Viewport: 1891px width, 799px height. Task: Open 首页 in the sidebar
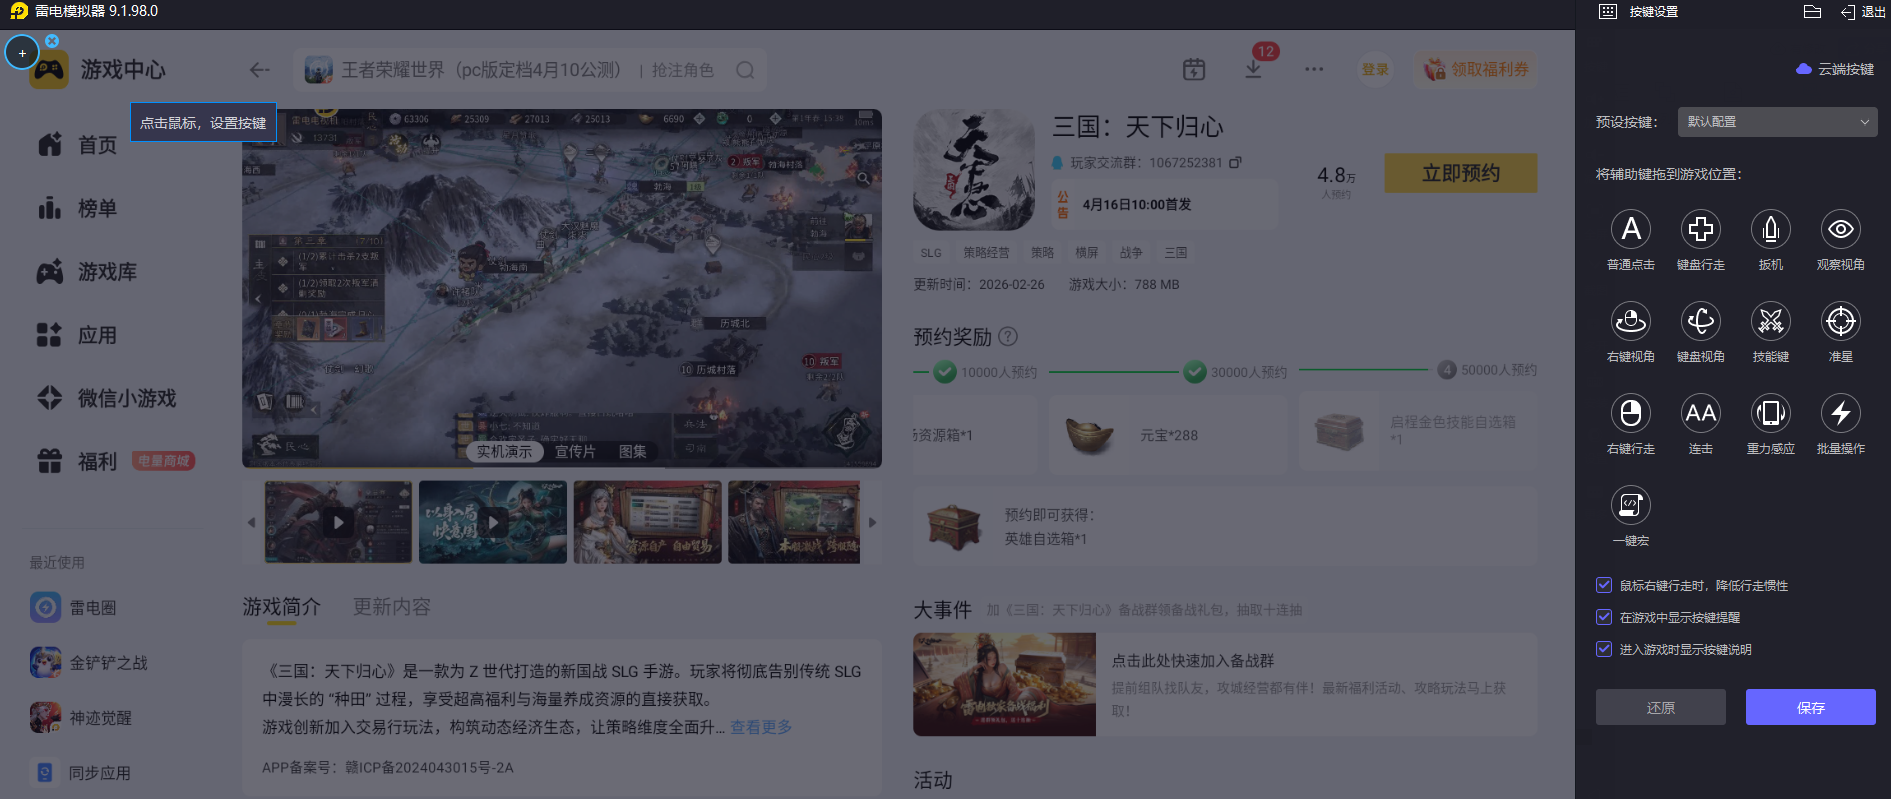point(78,145)
